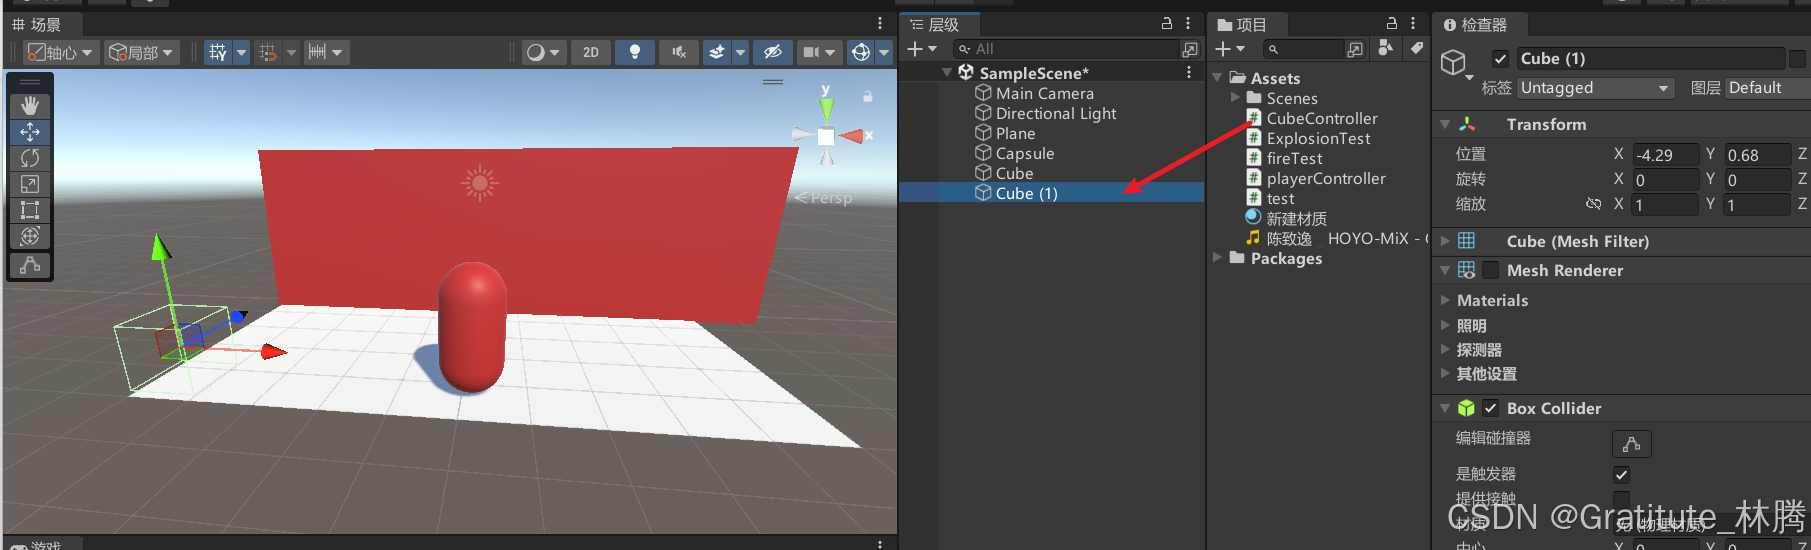Select the Hand view tool
Image resolution: width=1811 pixels, height=550 pixels.
(30, 105)
